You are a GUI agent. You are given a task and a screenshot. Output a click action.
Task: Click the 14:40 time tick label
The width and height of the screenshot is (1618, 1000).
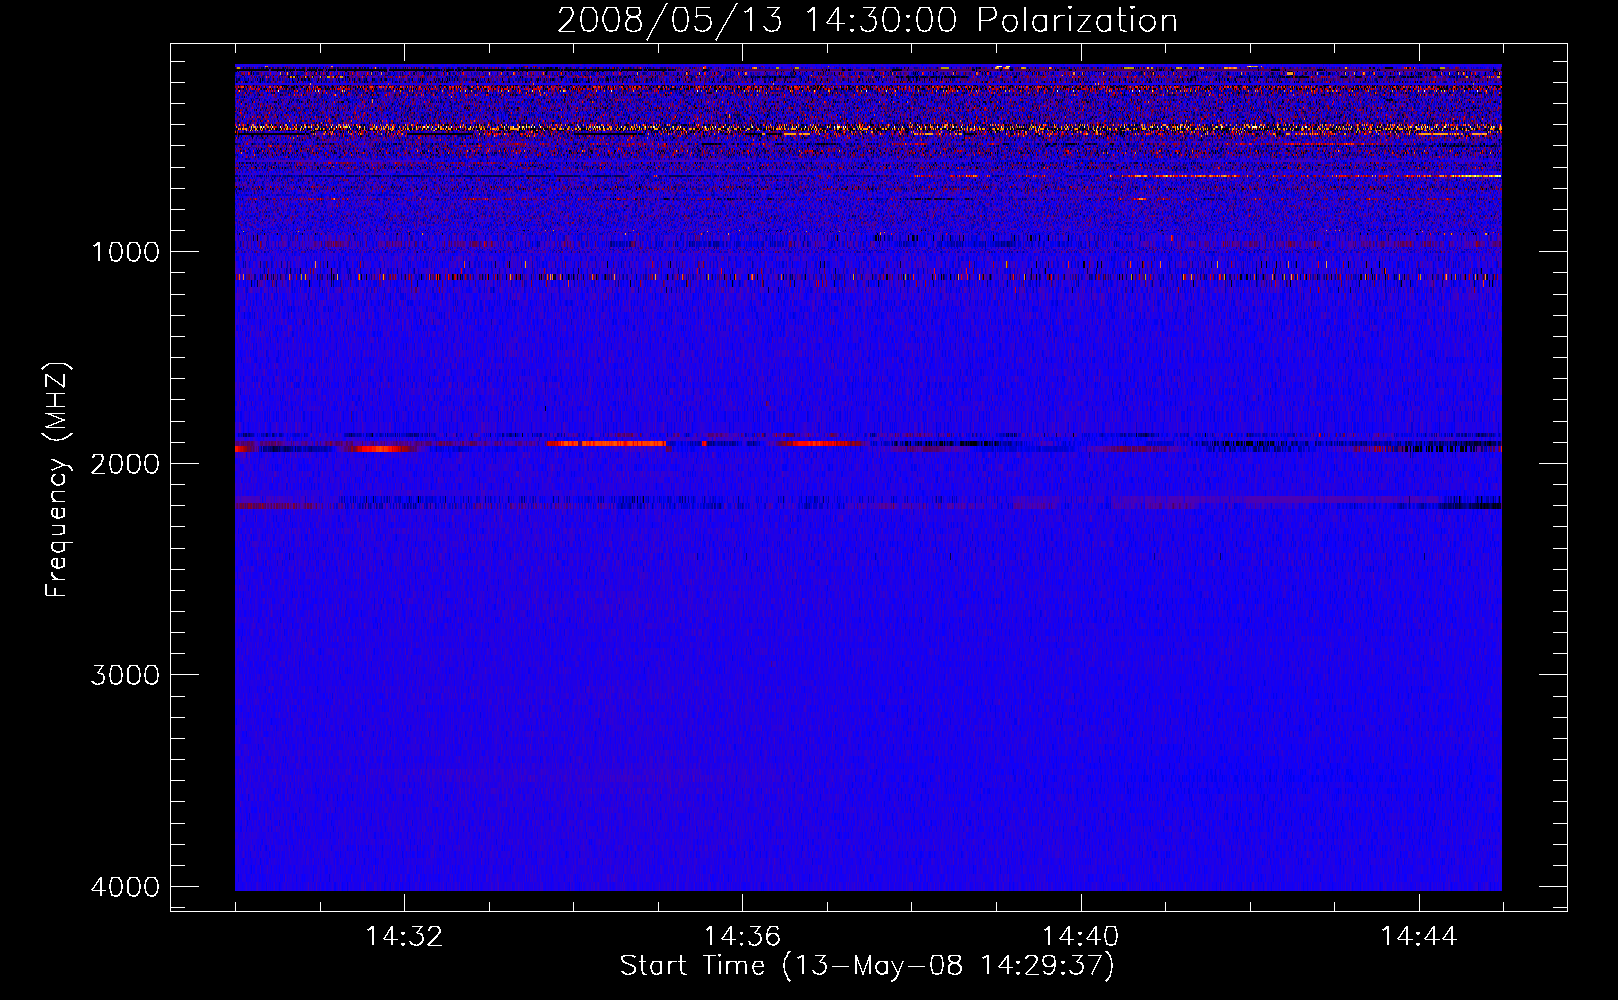[x=1080, y=937]
